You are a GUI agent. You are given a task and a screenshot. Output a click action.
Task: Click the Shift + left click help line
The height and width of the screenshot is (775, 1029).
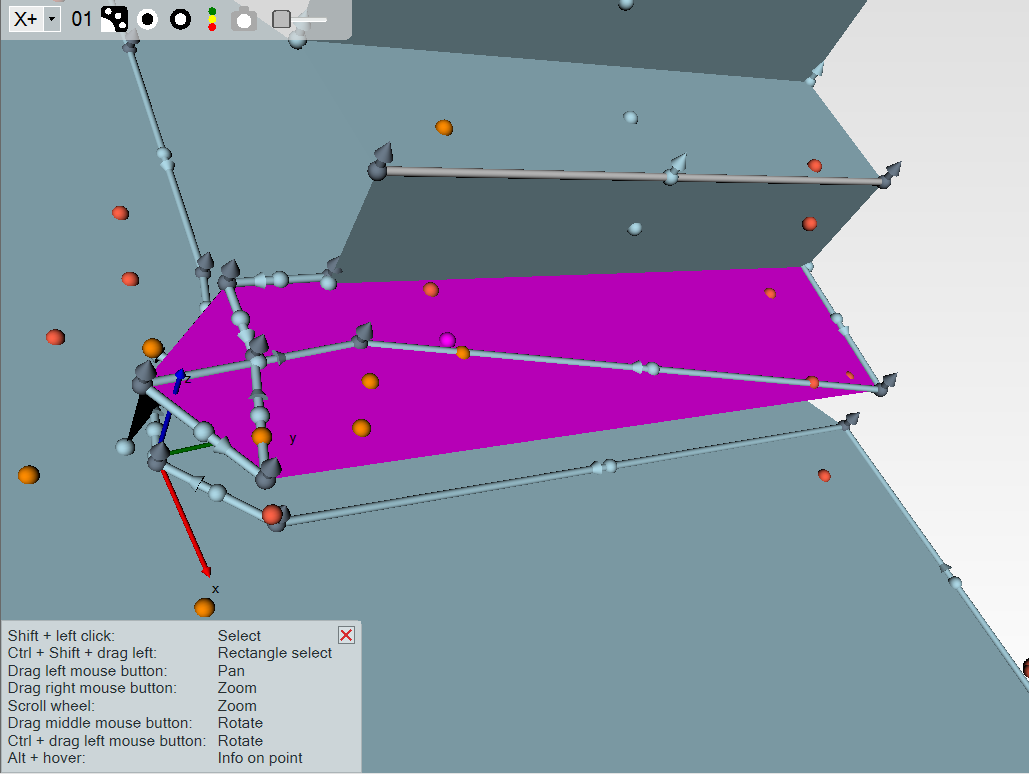(x=61, y=636)
